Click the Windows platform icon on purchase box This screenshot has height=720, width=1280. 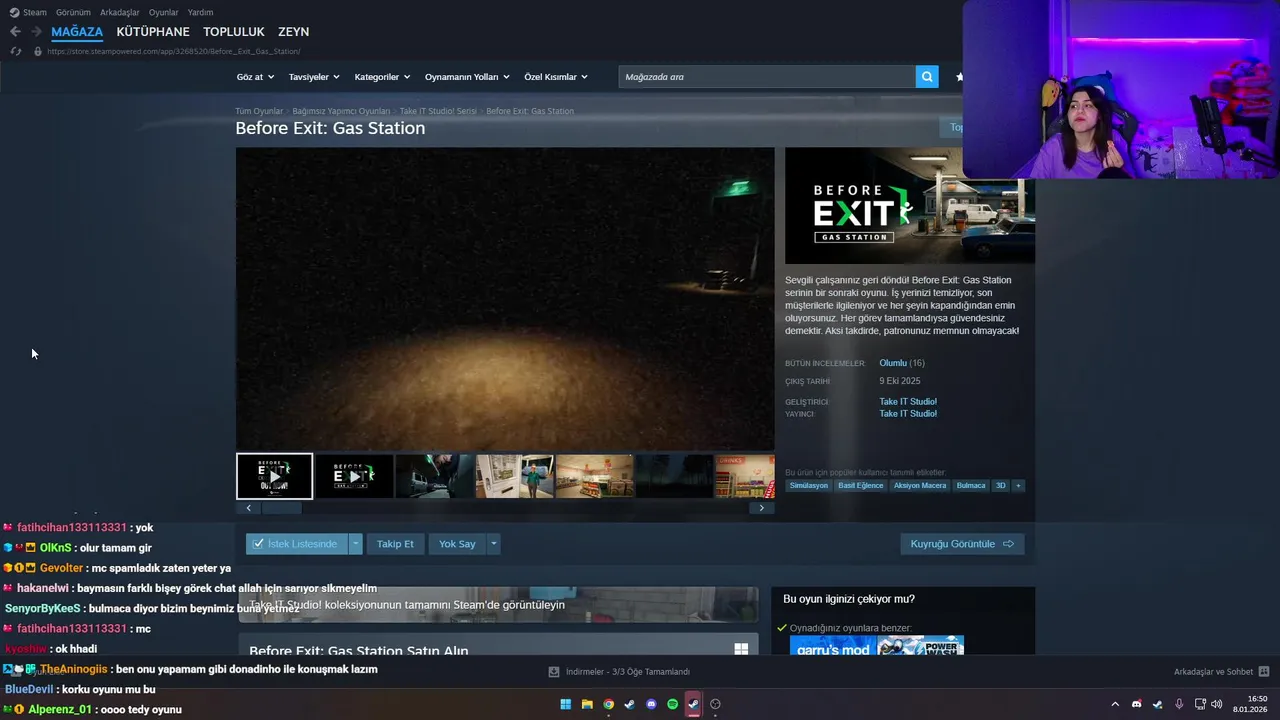pos(741,649)
